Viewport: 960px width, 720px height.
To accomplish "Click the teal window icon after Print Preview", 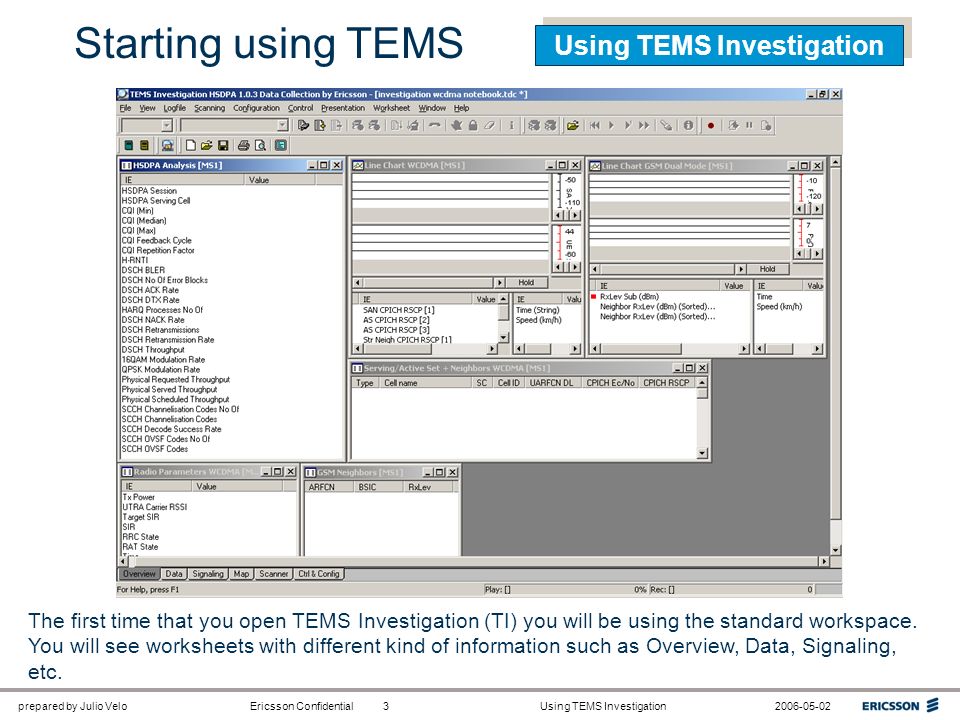I will (x=280, y=145).
